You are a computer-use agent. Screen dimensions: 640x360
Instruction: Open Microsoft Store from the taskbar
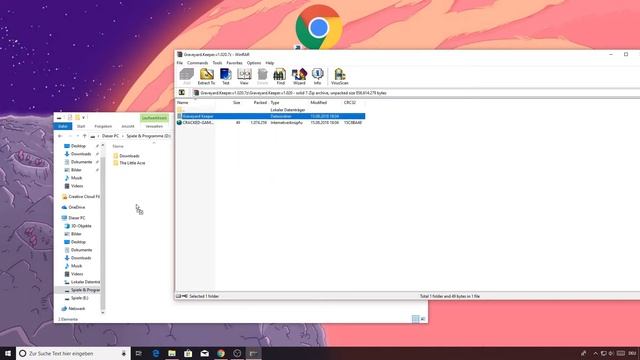point(188,353)
